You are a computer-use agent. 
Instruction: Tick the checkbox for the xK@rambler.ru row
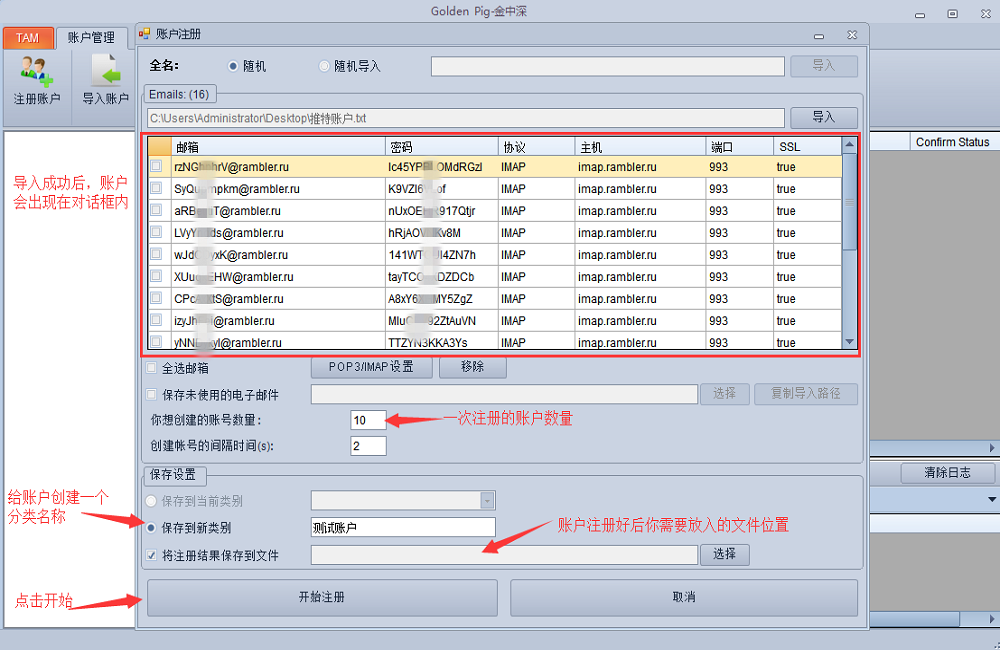coord(156,254)
